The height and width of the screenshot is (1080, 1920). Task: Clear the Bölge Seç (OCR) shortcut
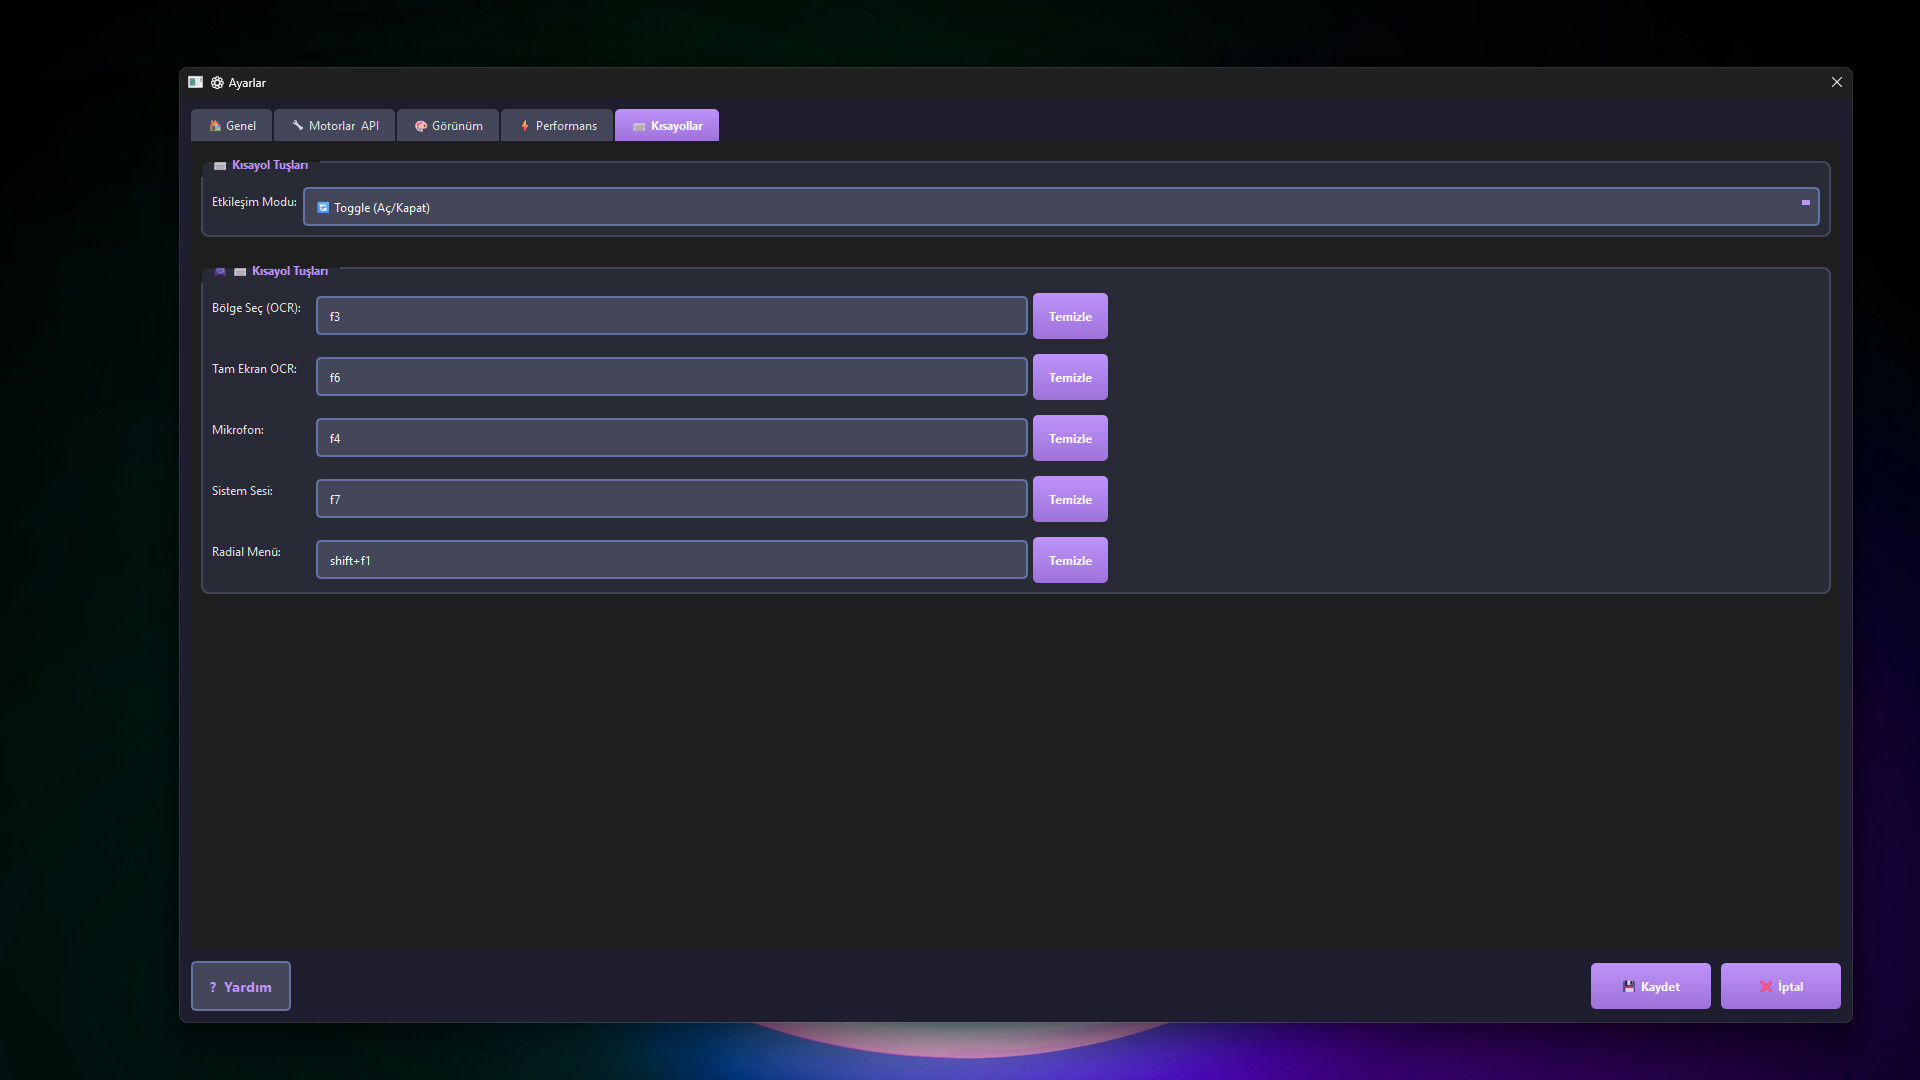click(1070, 316)
